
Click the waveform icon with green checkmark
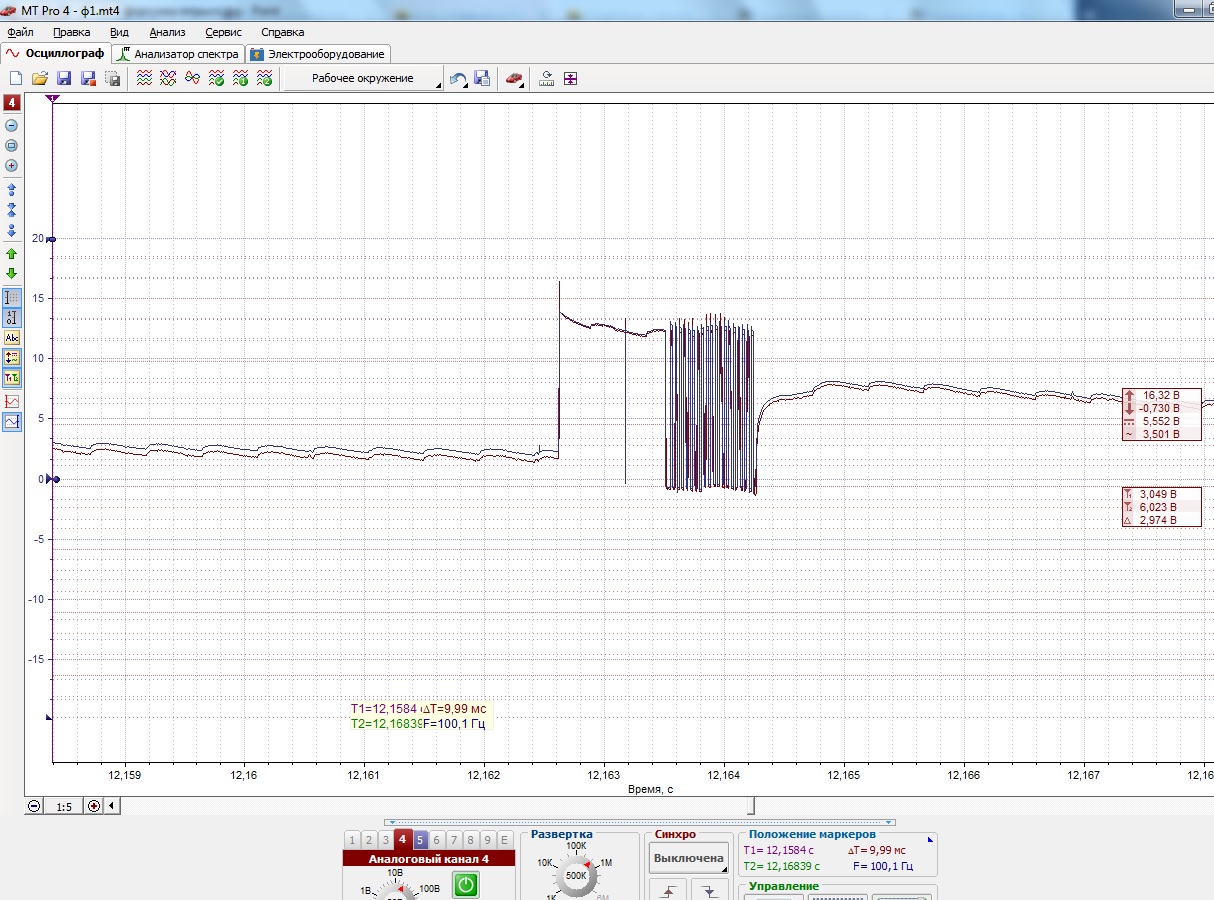point(216,78)
